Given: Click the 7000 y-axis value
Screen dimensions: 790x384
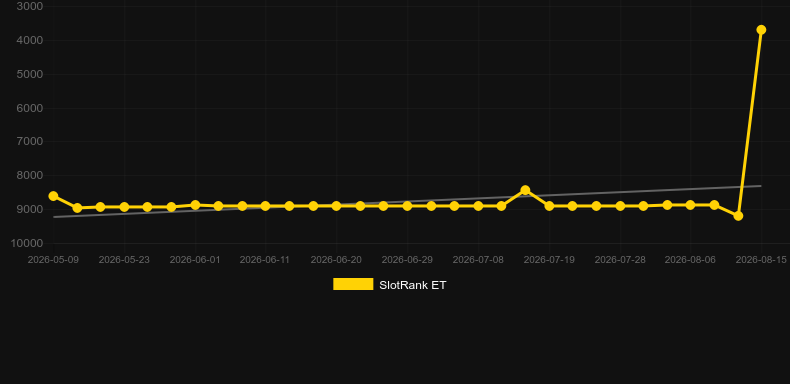Looking at the screenshot, I should coord(30,142).
